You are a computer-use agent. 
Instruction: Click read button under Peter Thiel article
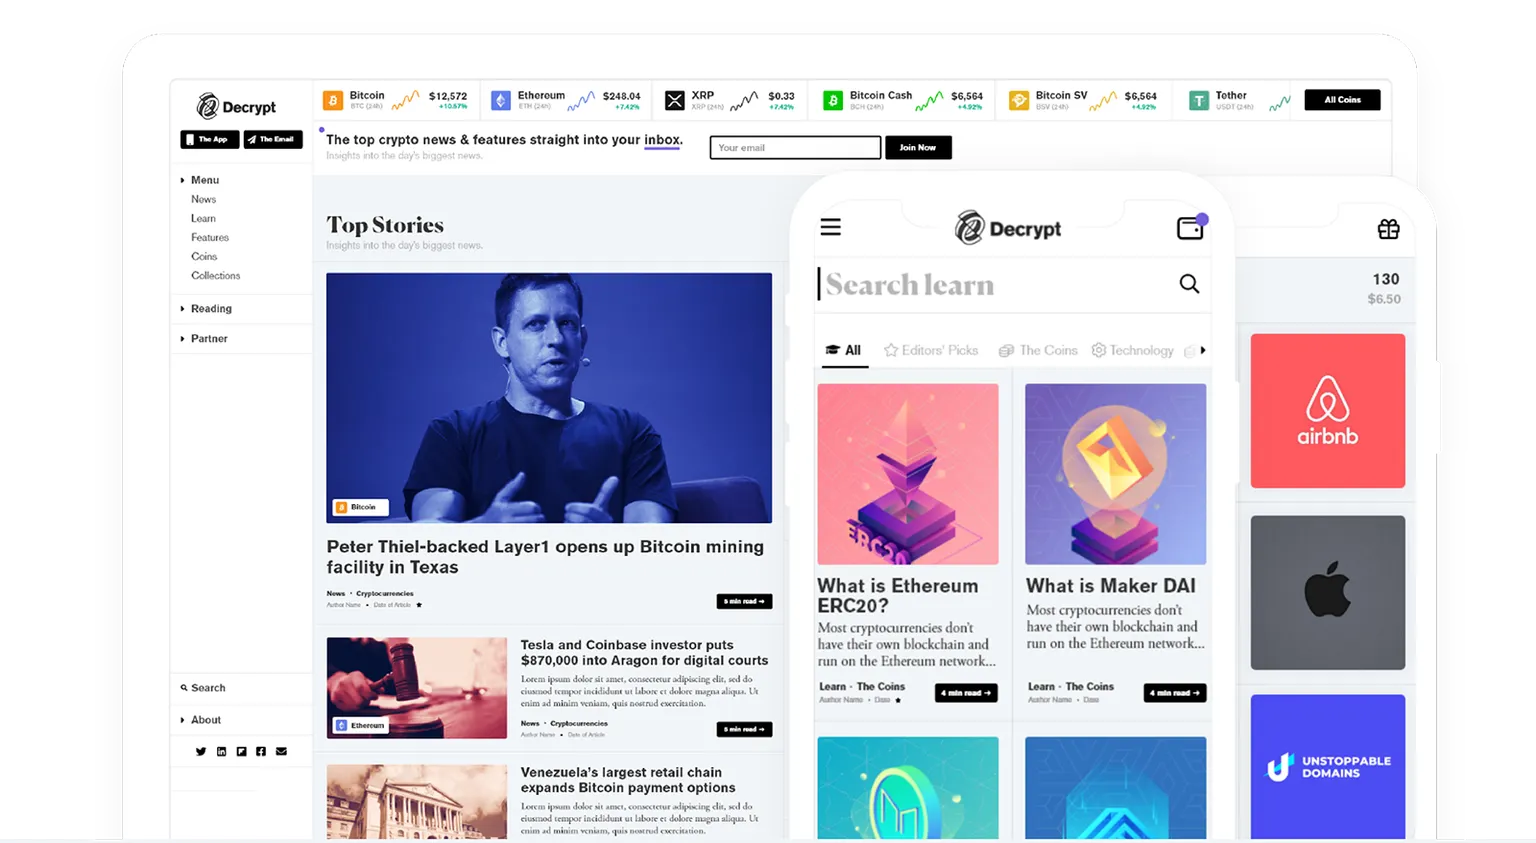tap(744, 601)
